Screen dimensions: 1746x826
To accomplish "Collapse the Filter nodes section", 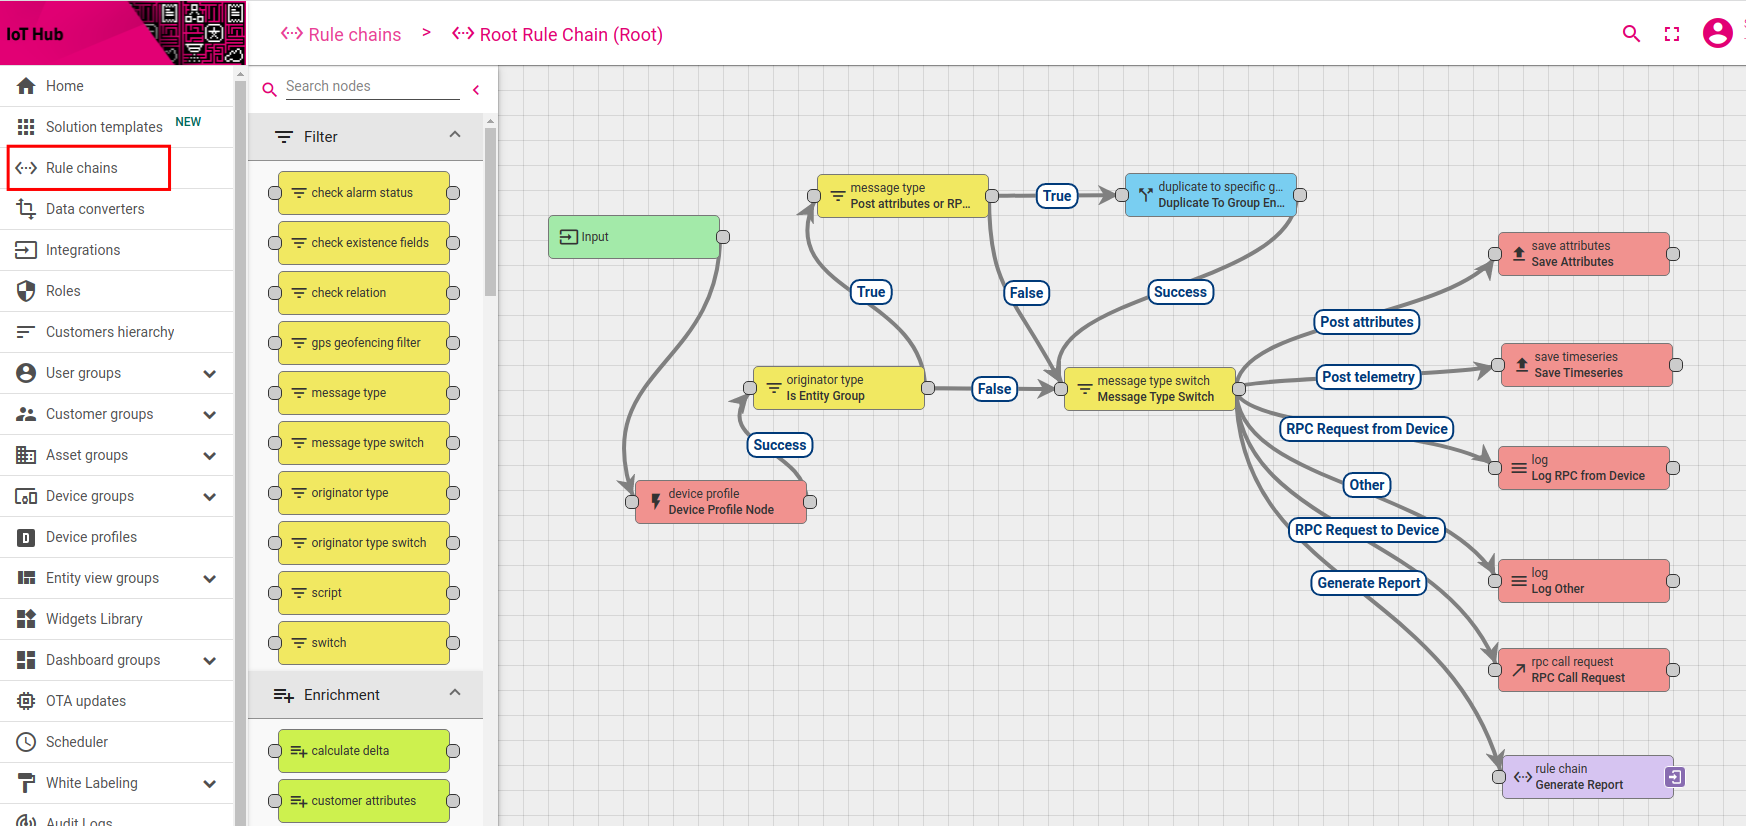I will point(455,135).
